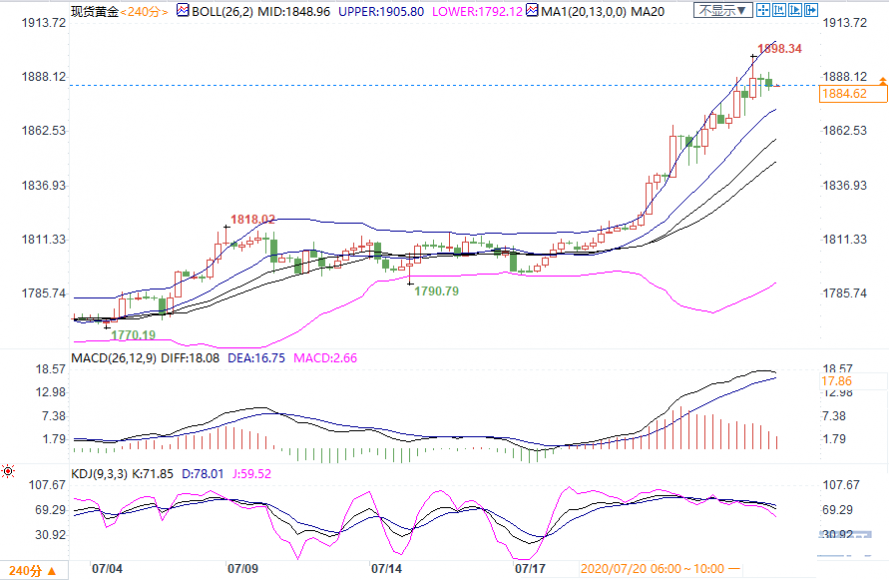
Task: Click the MA1 indicator chart icon
Action: tap(532, 10)
